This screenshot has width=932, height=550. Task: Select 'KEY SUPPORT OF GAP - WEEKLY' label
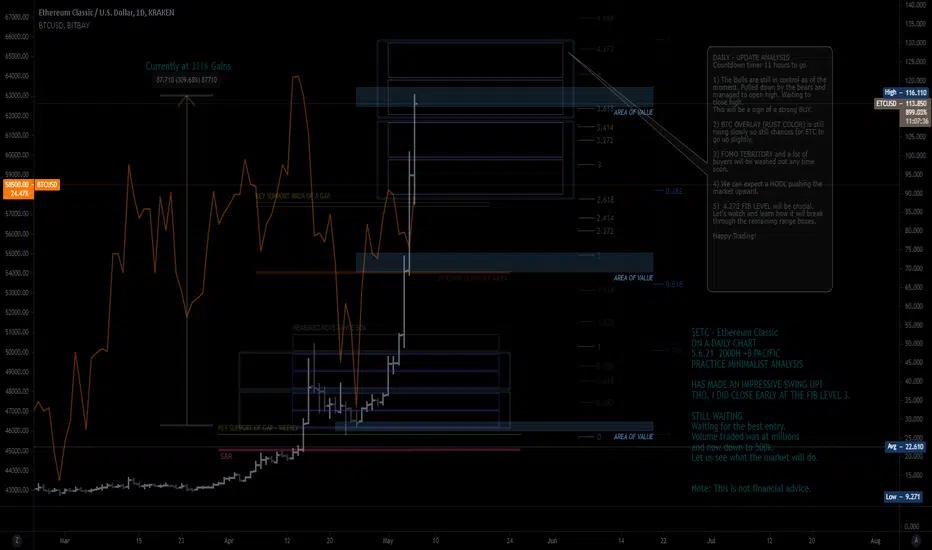258,428
